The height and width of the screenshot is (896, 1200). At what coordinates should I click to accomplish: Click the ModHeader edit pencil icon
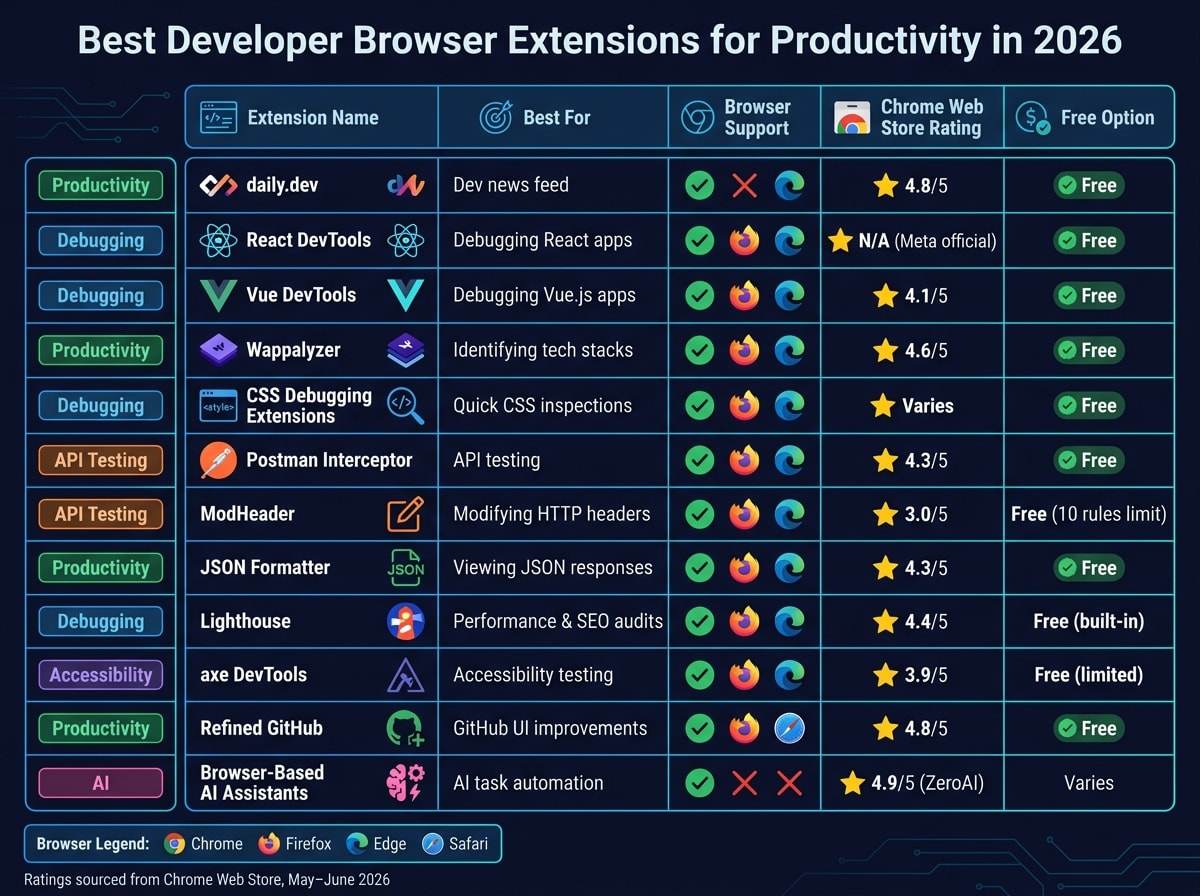pos(406,514)
